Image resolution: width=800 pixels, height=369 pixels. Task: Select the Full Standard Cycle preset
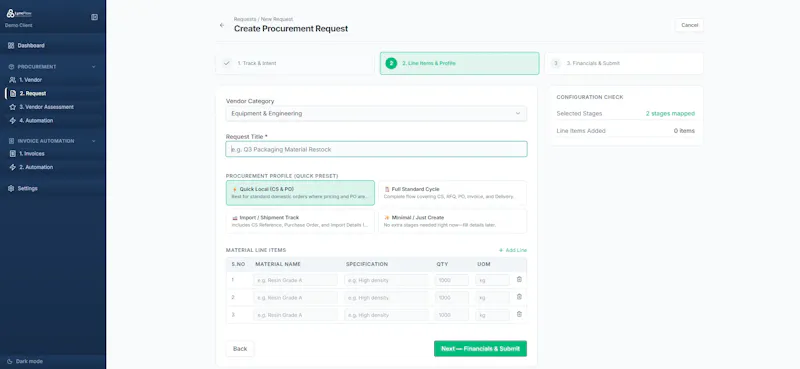point(452,192)
